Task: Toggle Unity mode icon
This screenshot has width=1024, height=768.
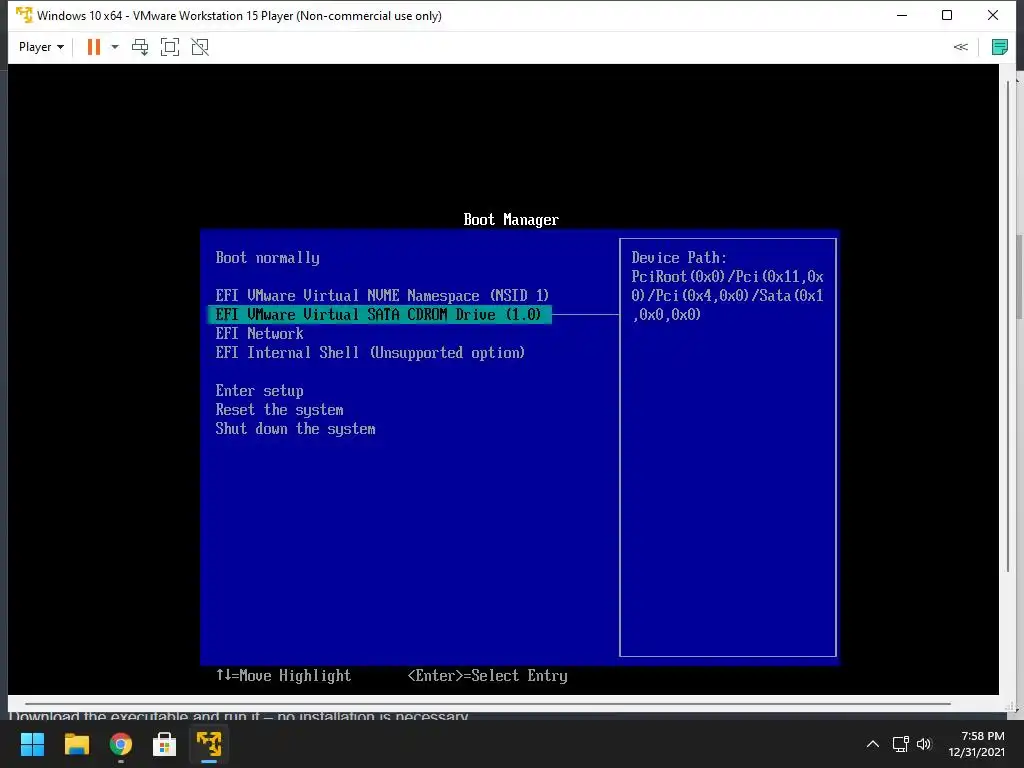Action: pos(200,47)
